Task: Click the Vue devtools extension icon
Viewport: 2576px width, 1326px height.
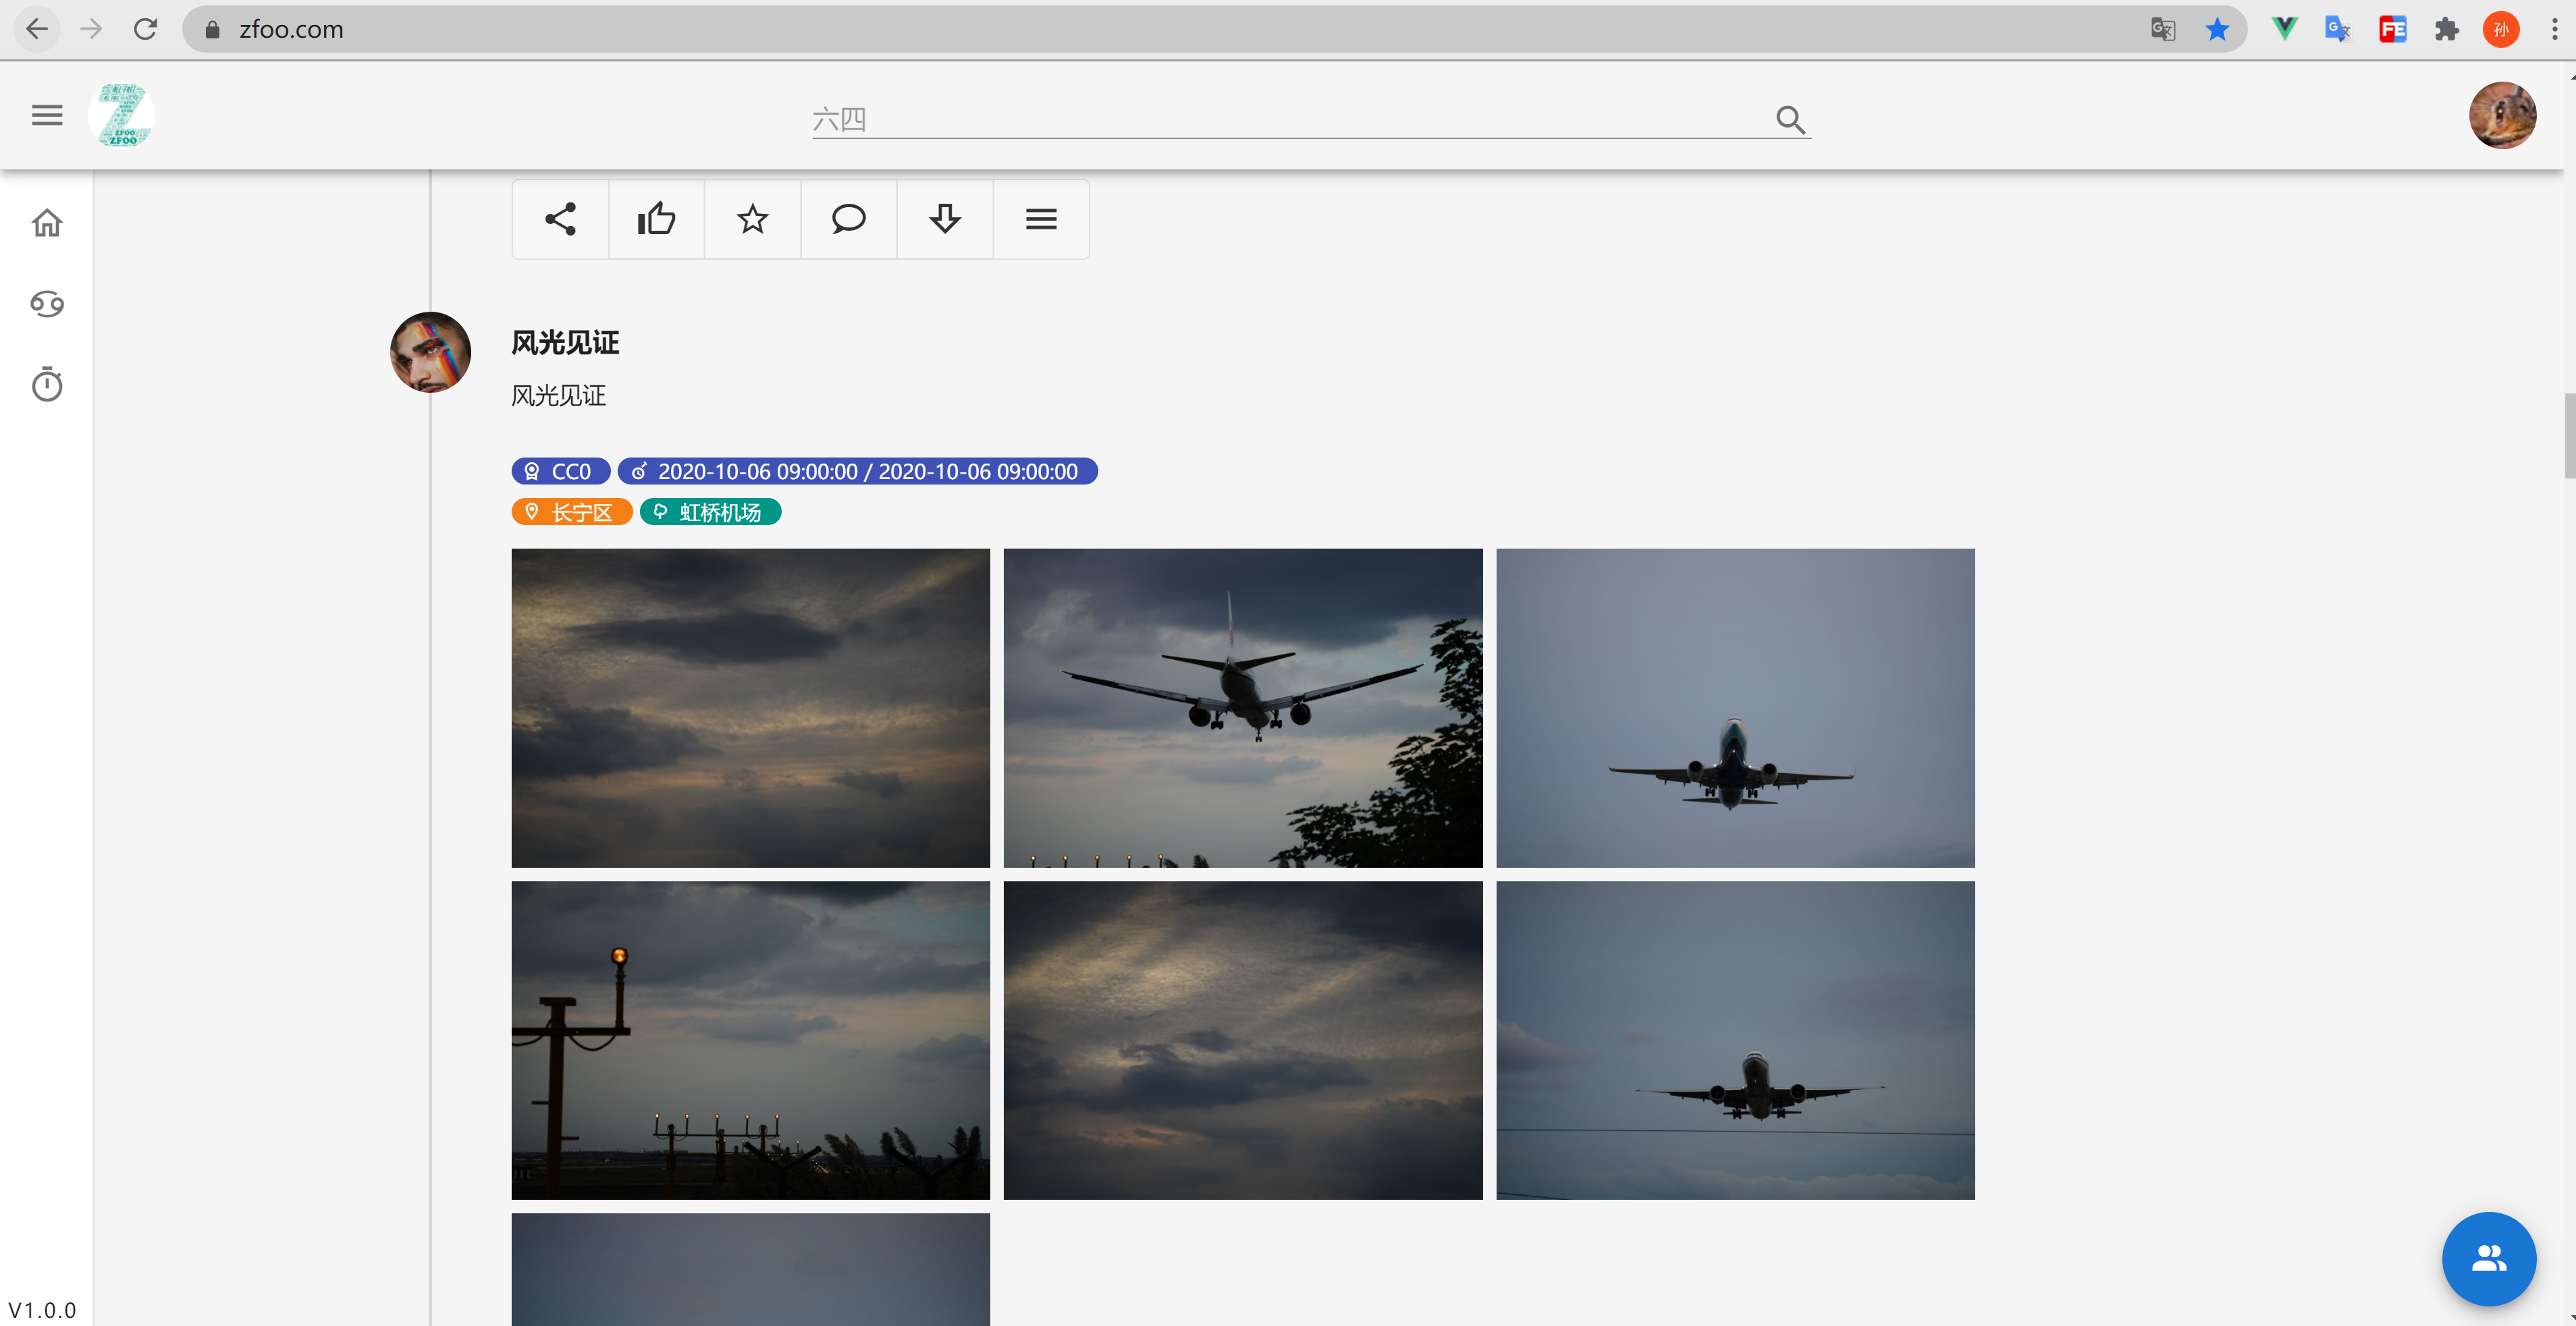Action: [2284, 29]
